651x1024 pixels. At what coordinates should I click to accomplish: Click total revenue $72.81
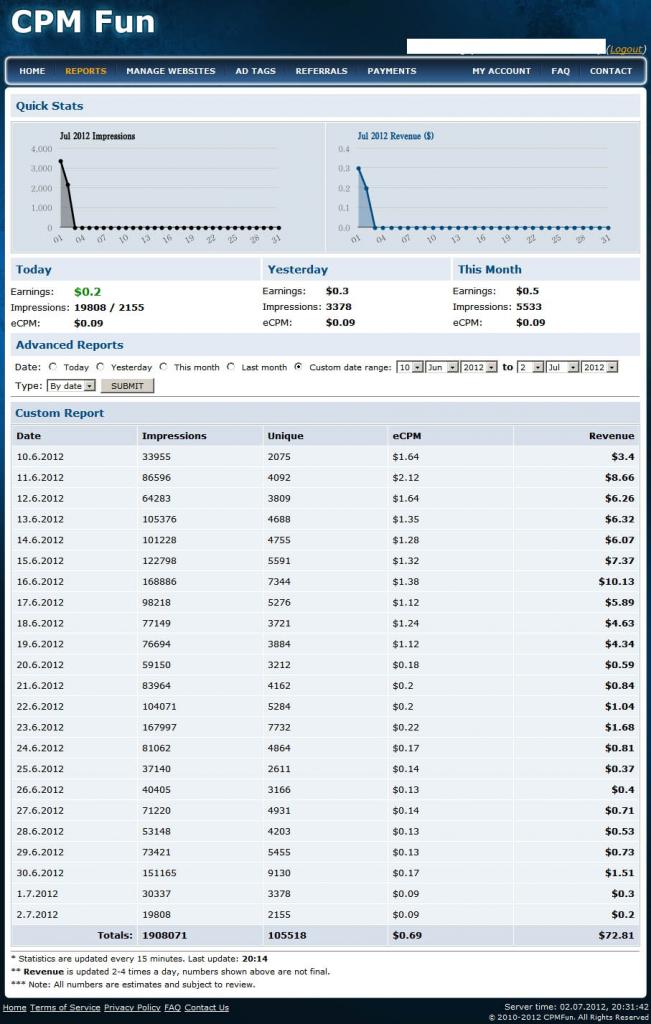616,935
